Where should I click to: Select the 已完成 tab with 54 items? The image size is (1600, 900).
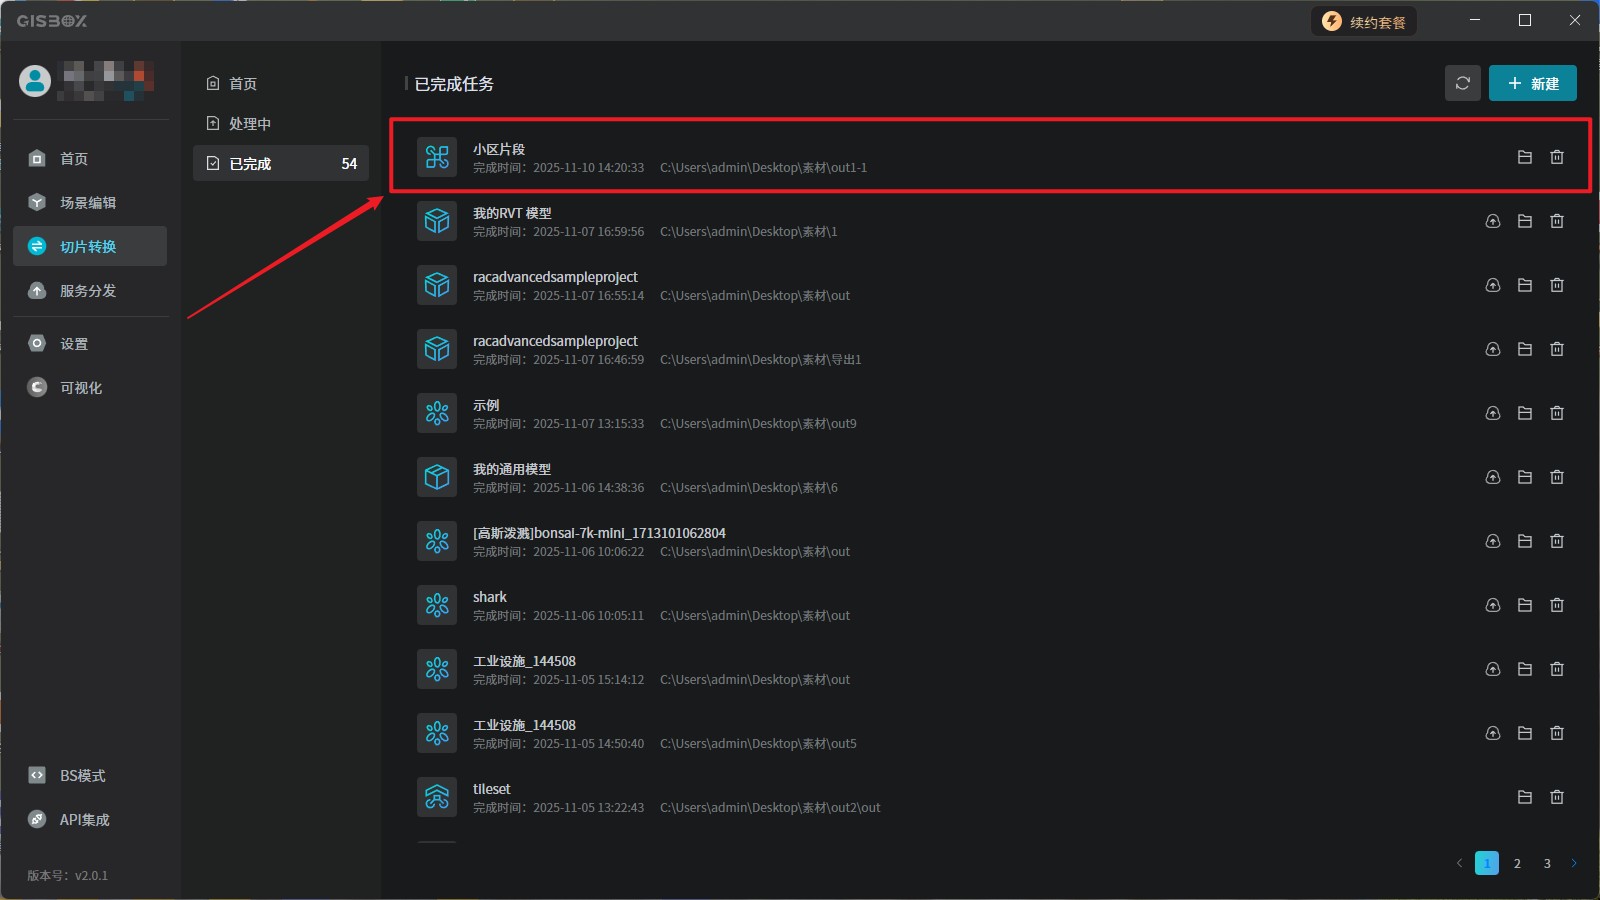point(280,163)
